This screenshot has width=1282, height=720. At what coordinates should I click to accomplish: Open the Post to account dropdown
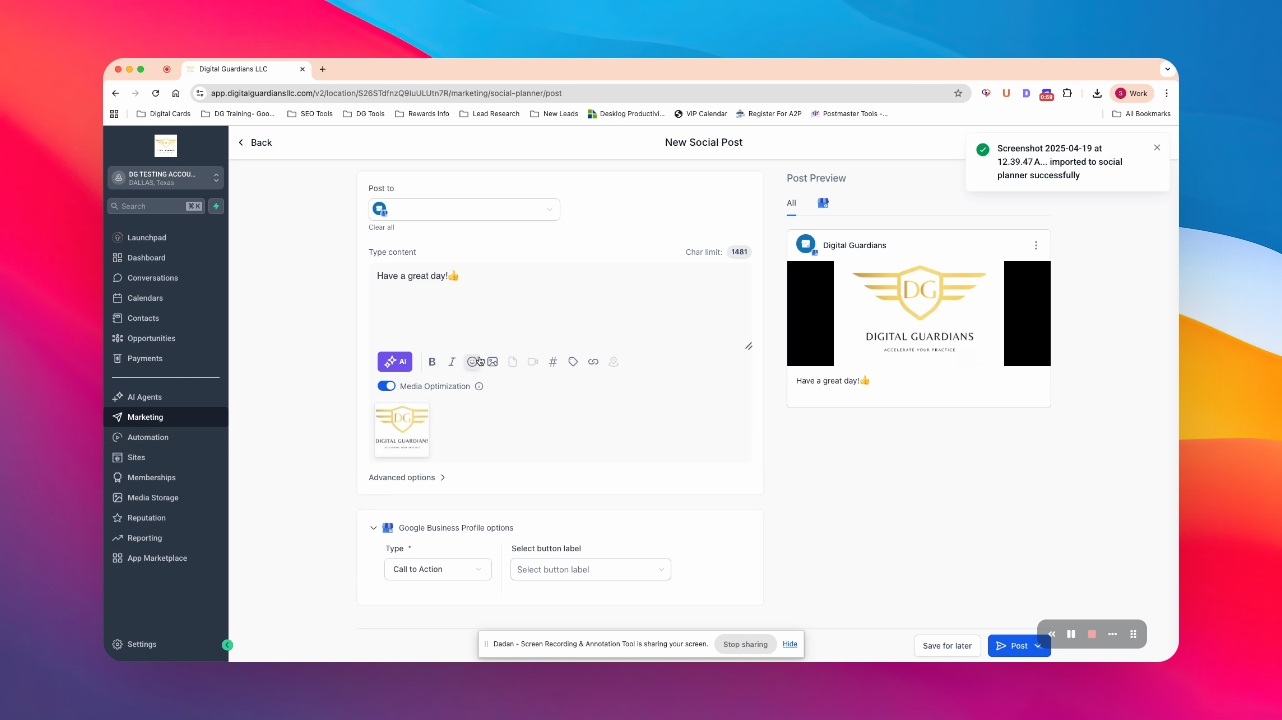pyautogui.click(x=464, y=209)
